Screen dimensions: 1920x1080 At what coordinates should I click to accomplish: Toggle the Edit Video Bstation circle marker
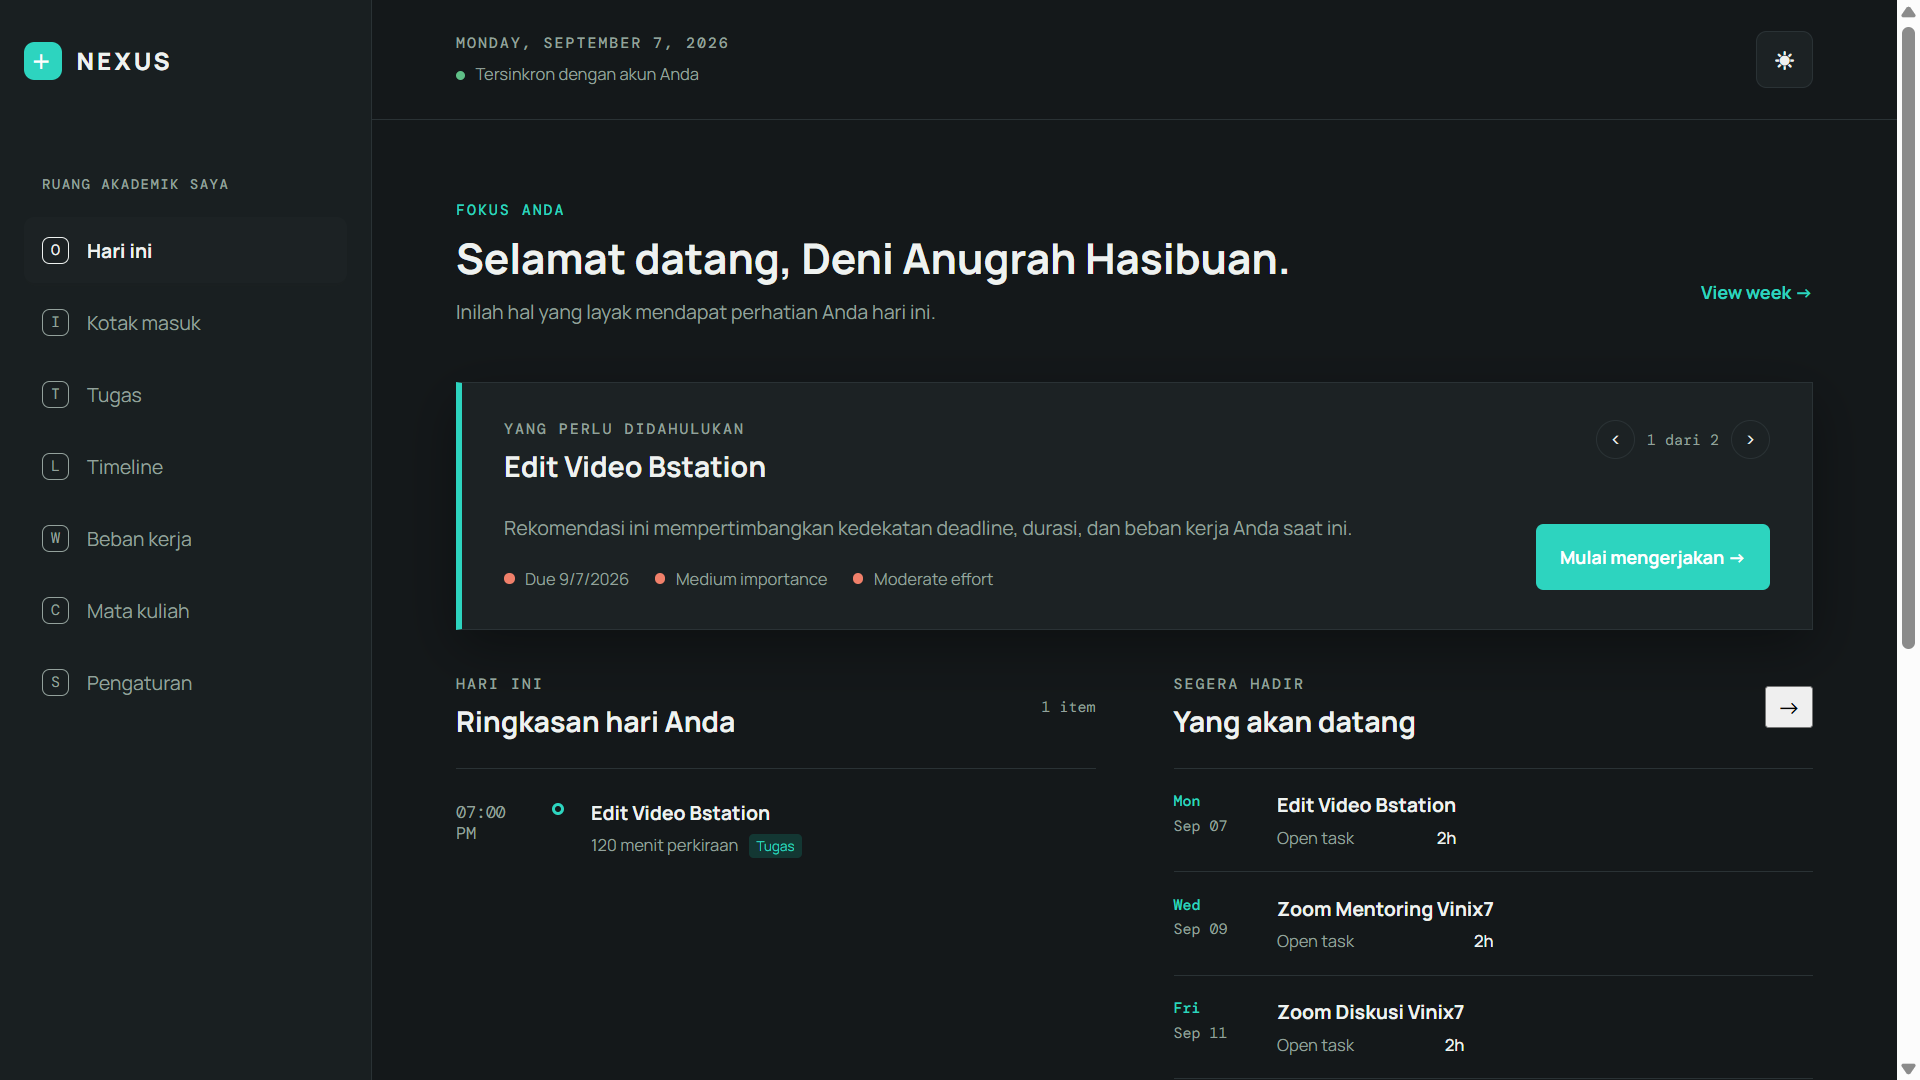(x=558, y=809)
